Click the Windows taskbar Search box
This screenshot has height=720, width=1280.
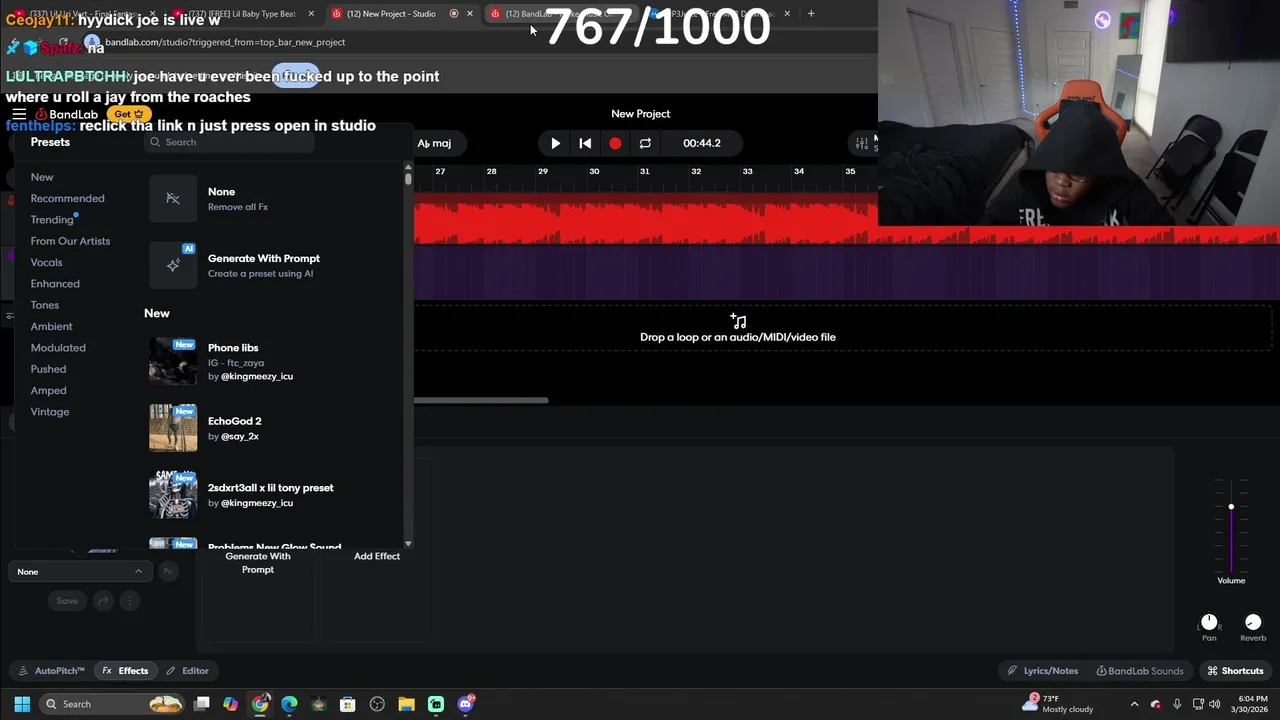click(x=112, y=704)
